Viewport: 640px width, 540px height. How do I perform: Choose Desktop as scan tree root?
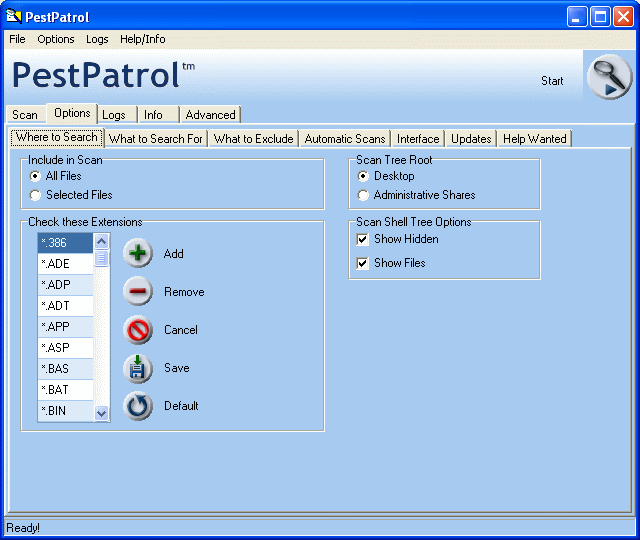point(363,176)
